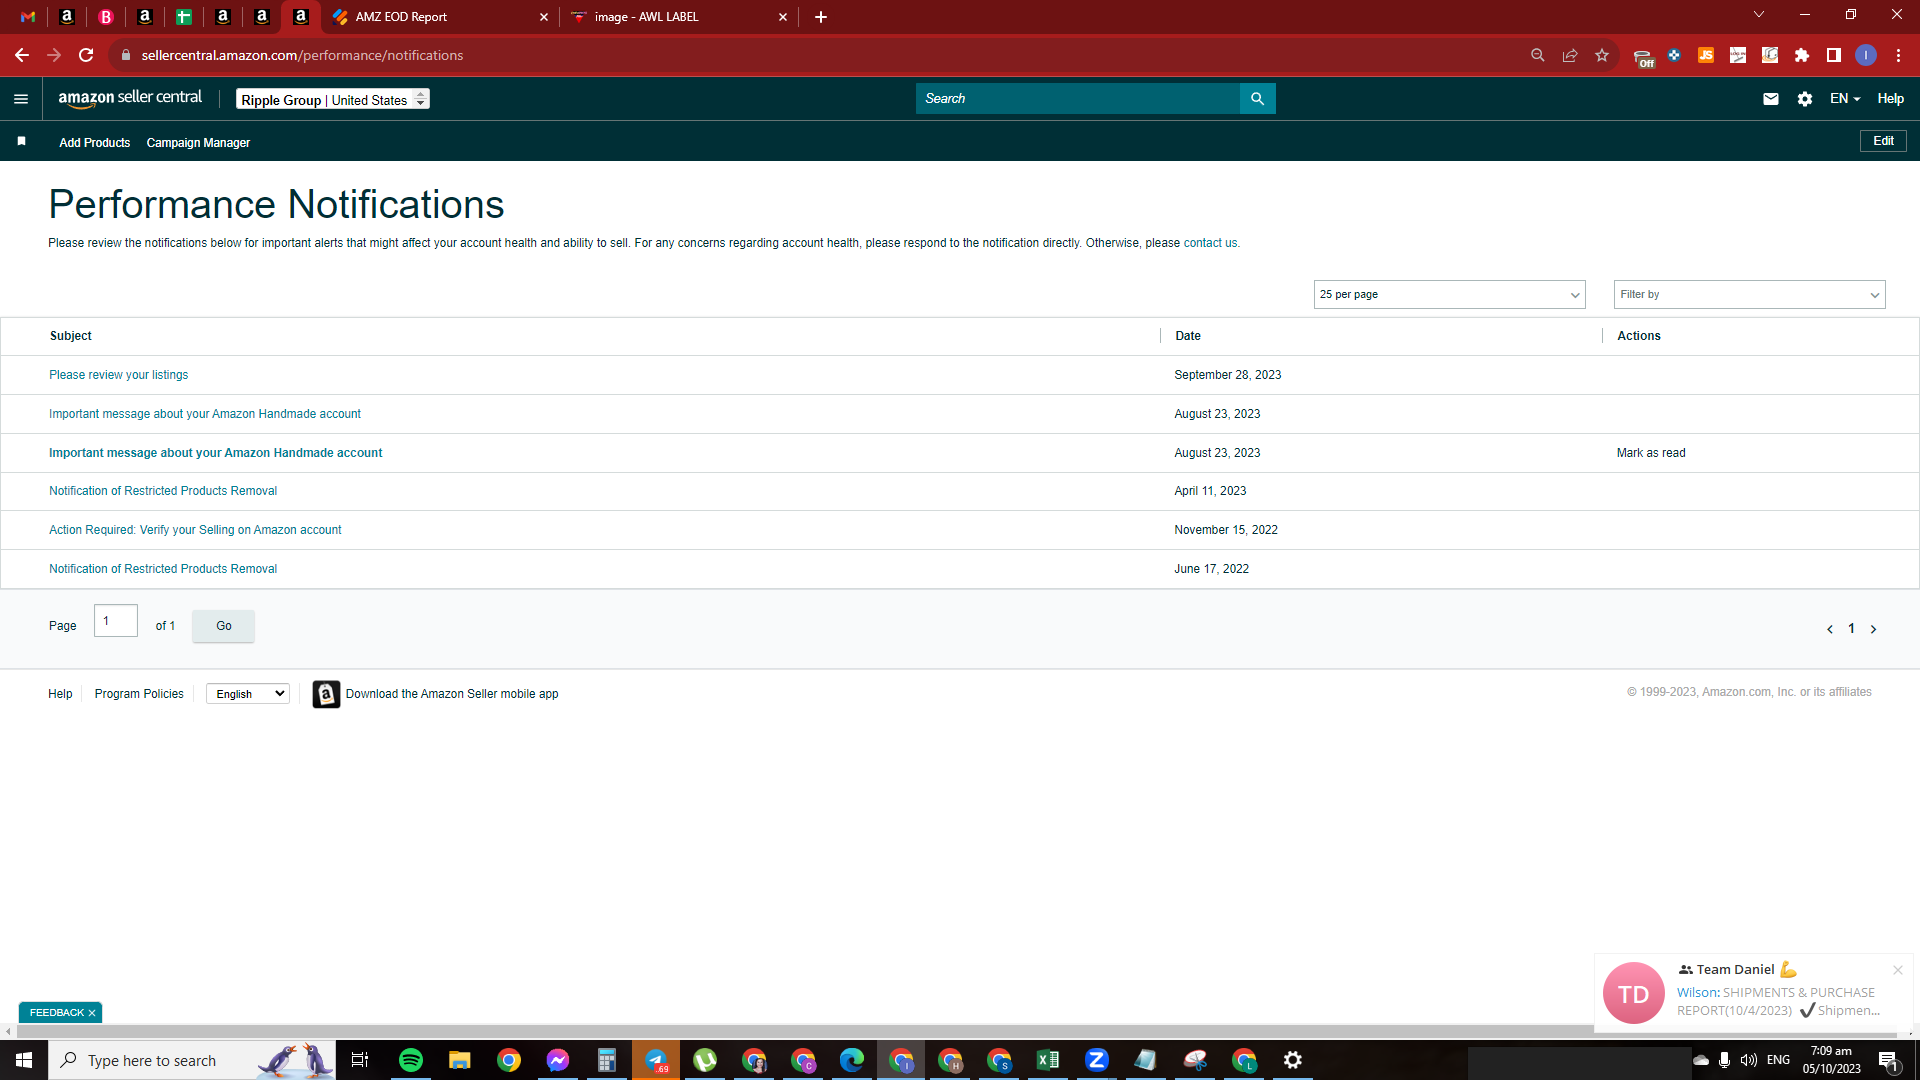1920x1080 pixels.
Task: Open April 11 Restricted Products Removal notification
Action: click(x=163, y=491)
